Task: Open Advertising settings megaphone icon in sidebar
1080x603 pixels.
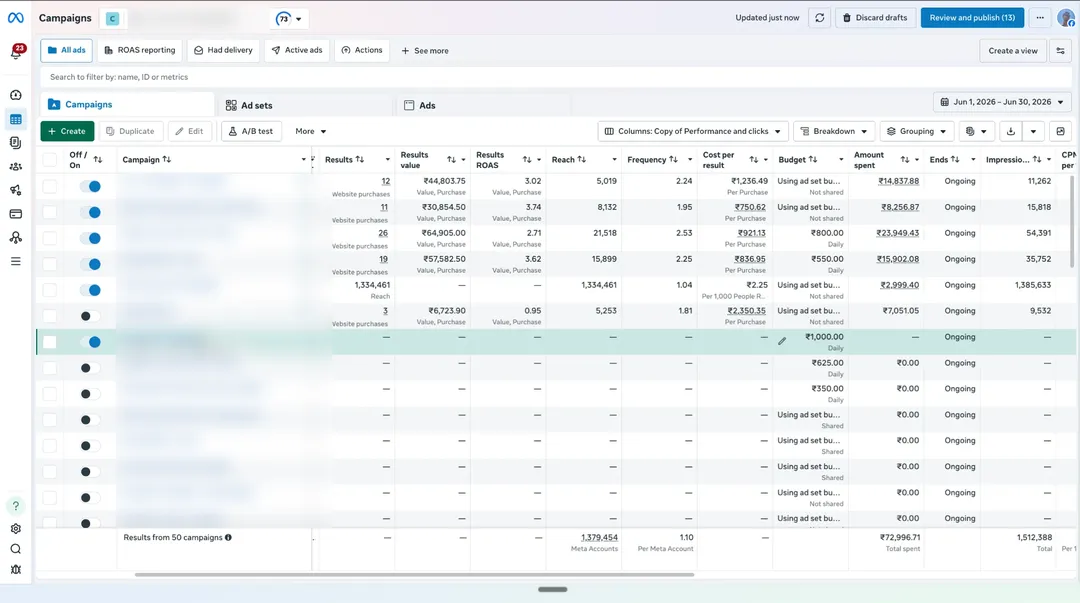Action: [x=16, y=190]
